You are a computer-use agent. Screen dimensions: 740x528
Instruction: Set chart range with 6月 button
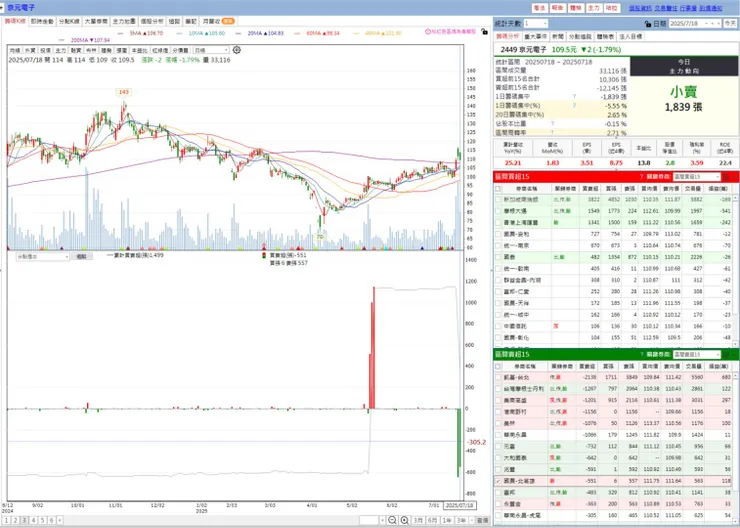432,520
